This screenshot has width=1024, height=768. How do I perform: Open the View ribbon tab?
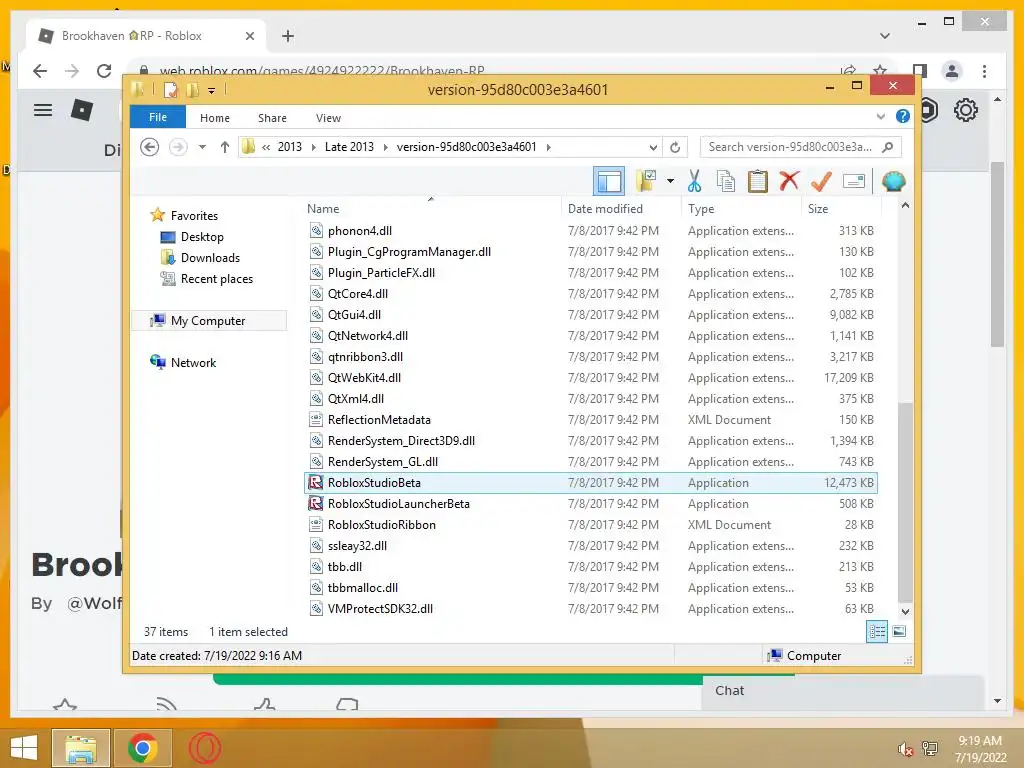(x=328, y=118)
